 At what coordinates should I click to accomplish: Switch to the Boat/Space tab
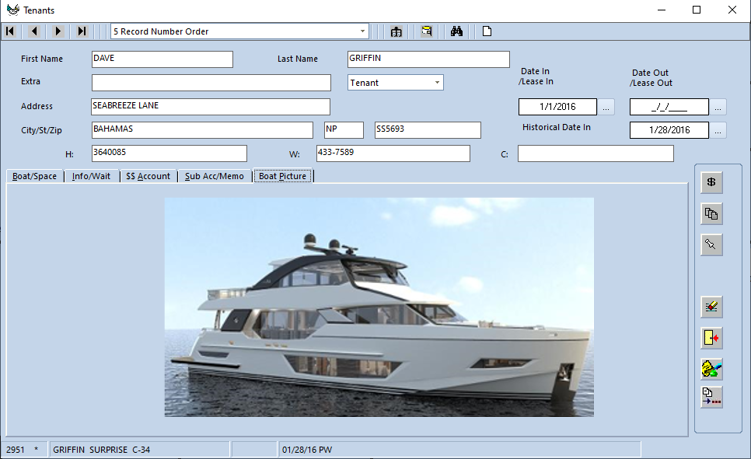pyautogui.click(x=35, y=176)
